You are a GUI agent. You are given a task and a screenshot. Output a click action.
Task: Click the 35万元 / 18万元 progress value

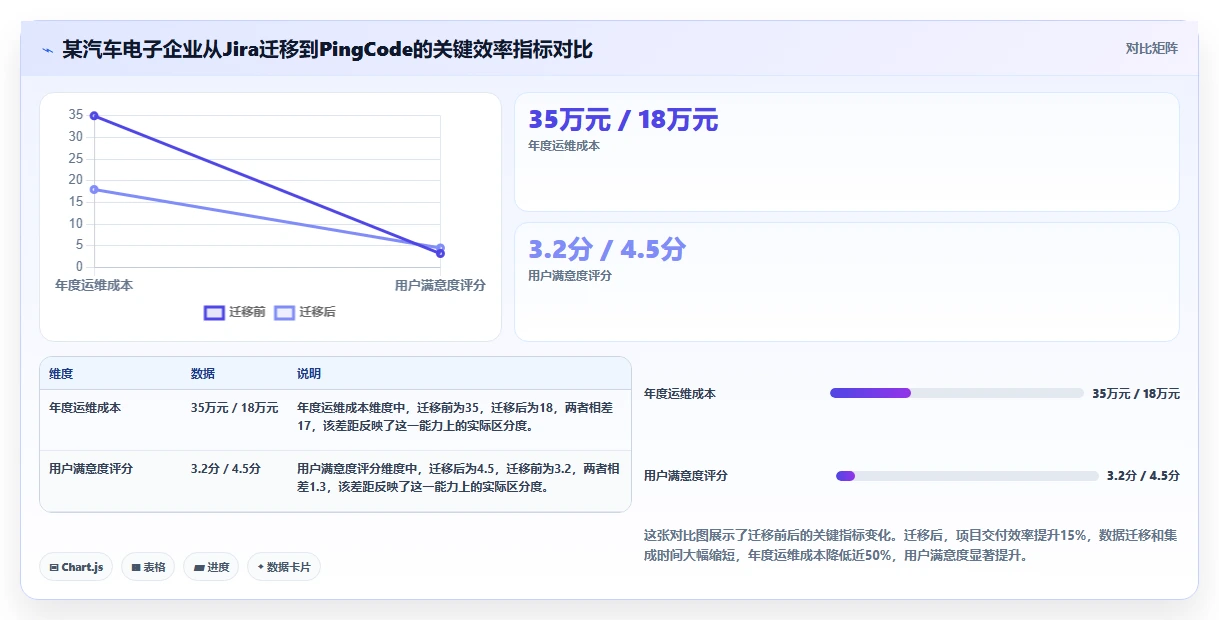[1136, 394]
